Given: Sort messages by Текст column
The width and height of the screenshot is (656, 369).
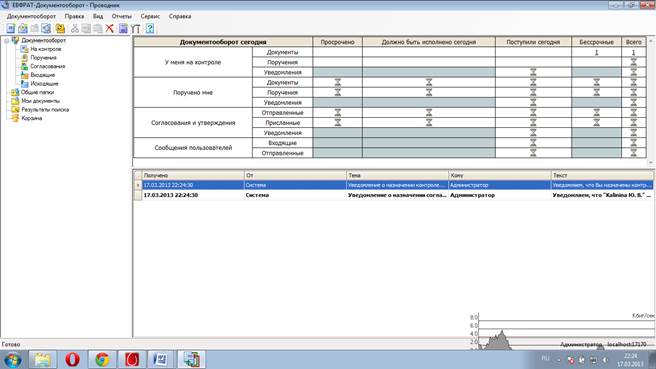Looking at the screenshot, I should point(602,175).
